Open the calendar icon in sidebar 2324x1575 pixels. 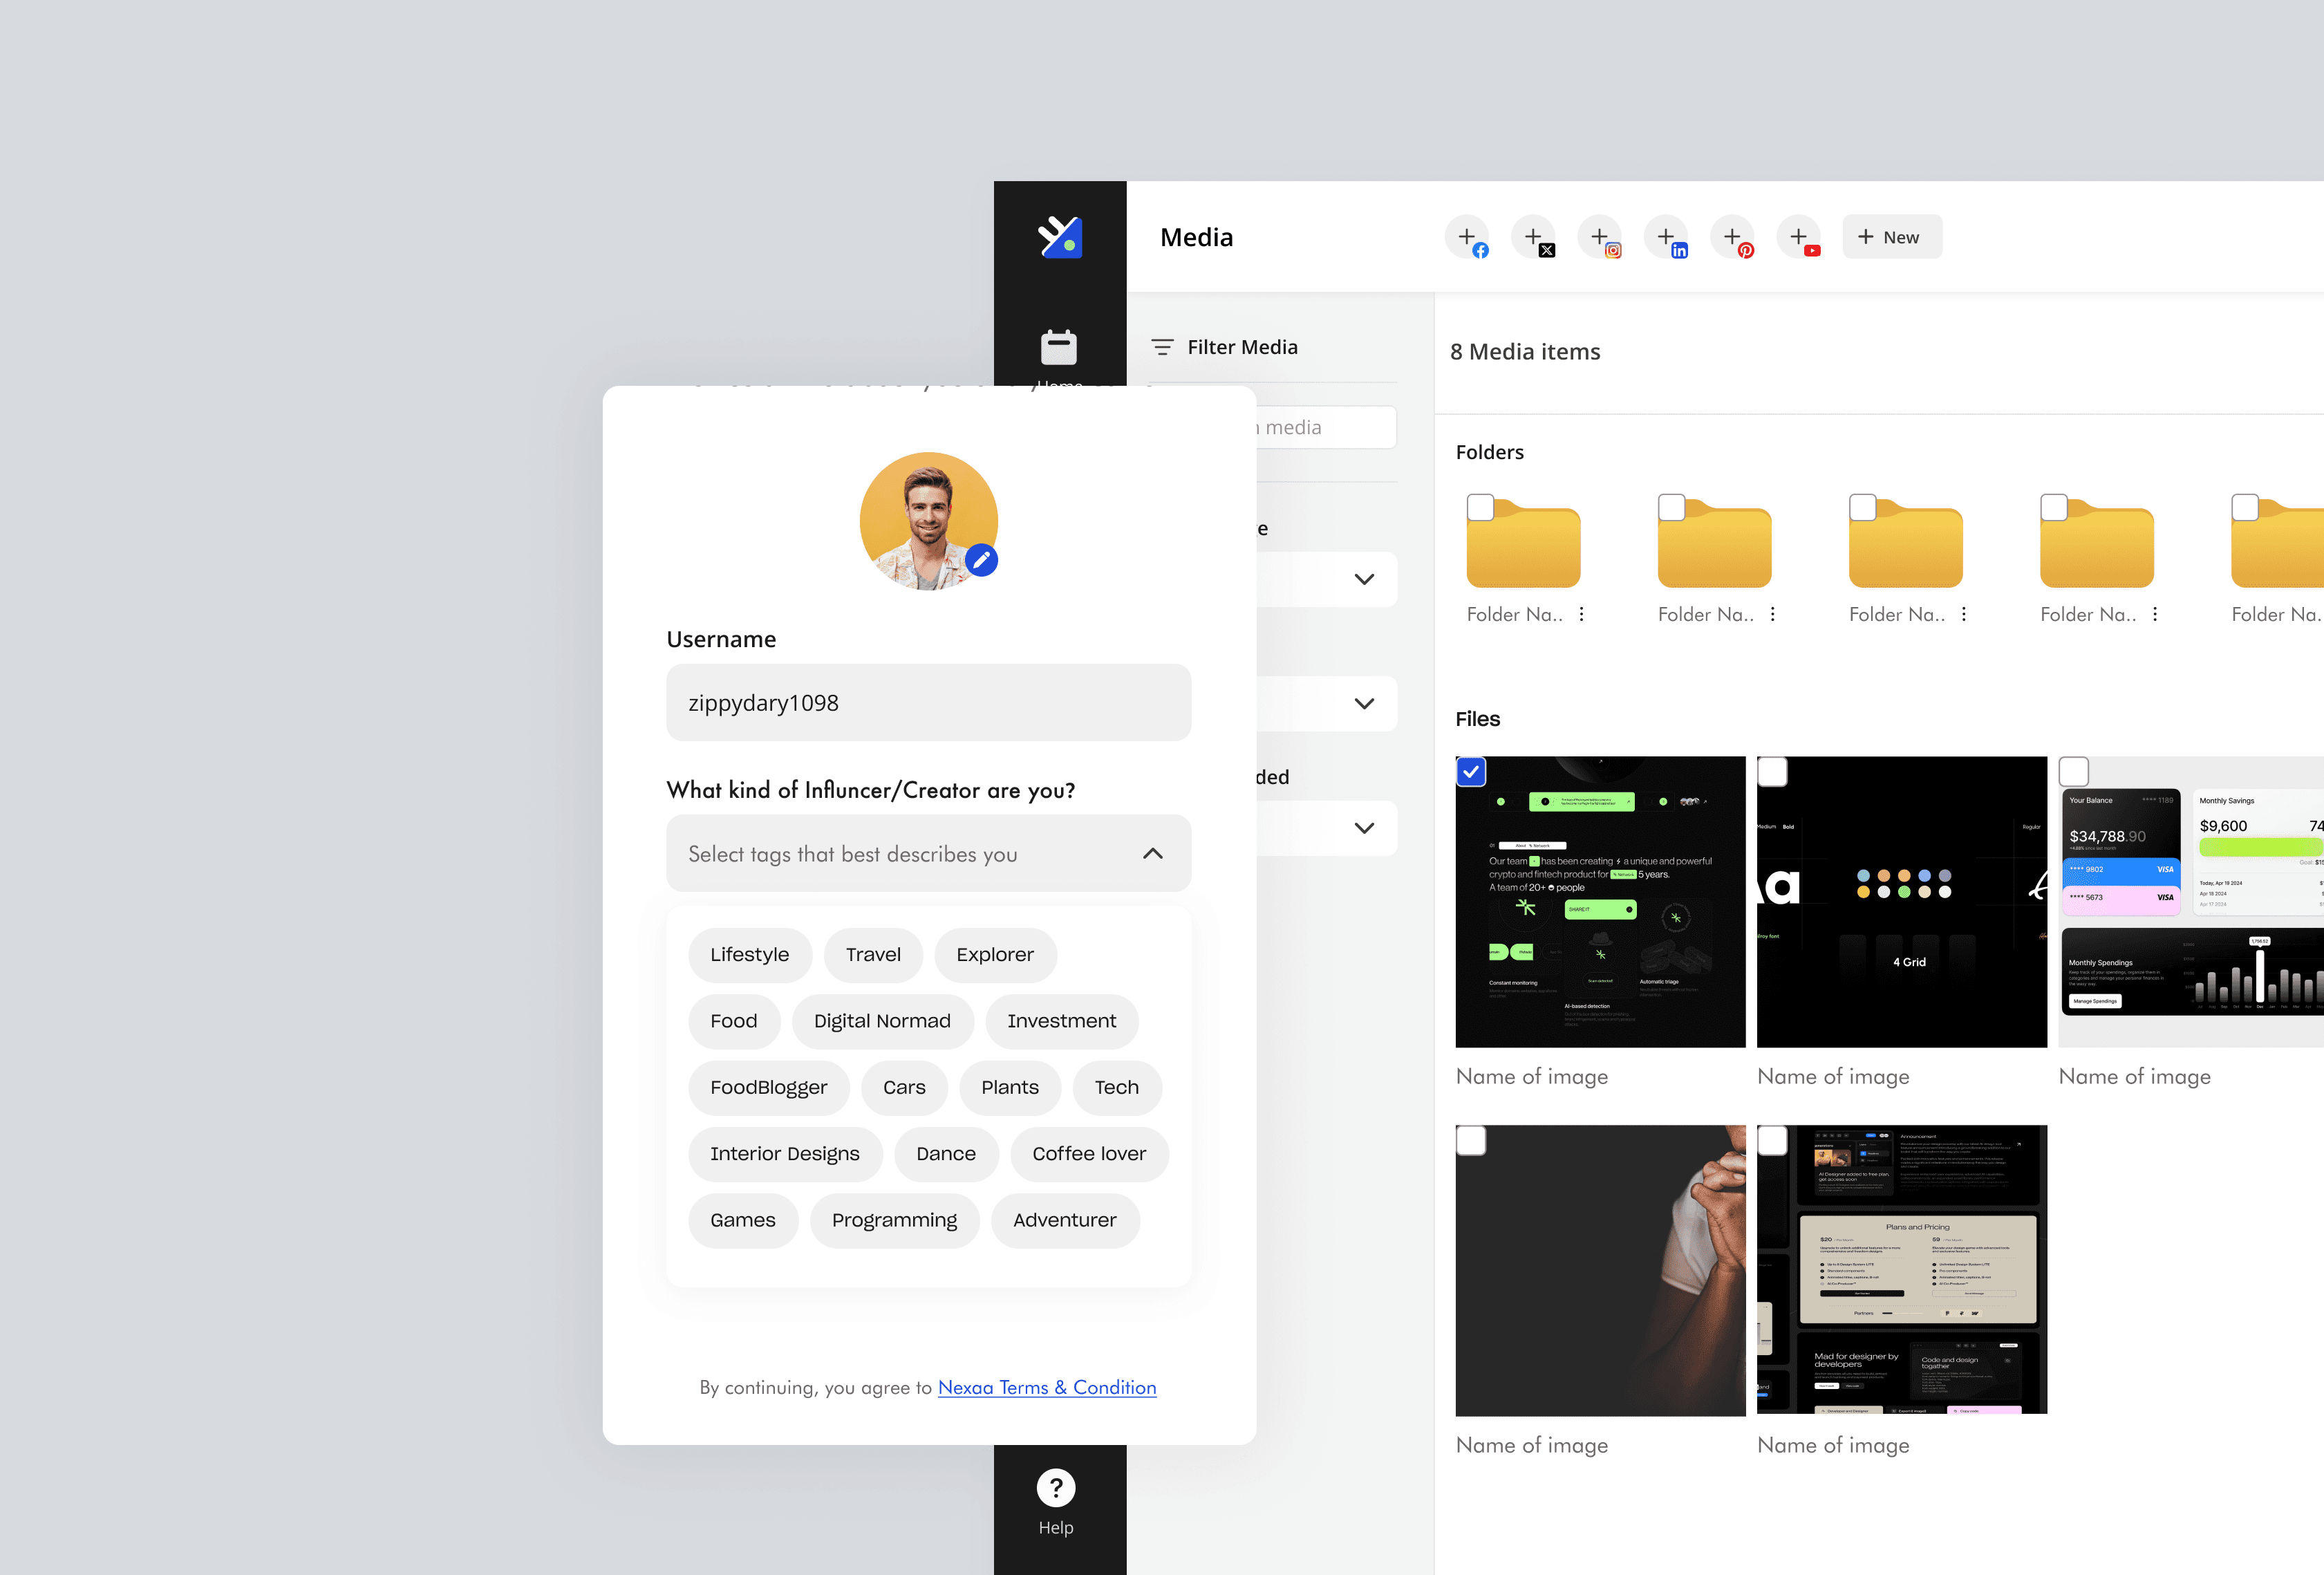click(x=1059, y=347)
